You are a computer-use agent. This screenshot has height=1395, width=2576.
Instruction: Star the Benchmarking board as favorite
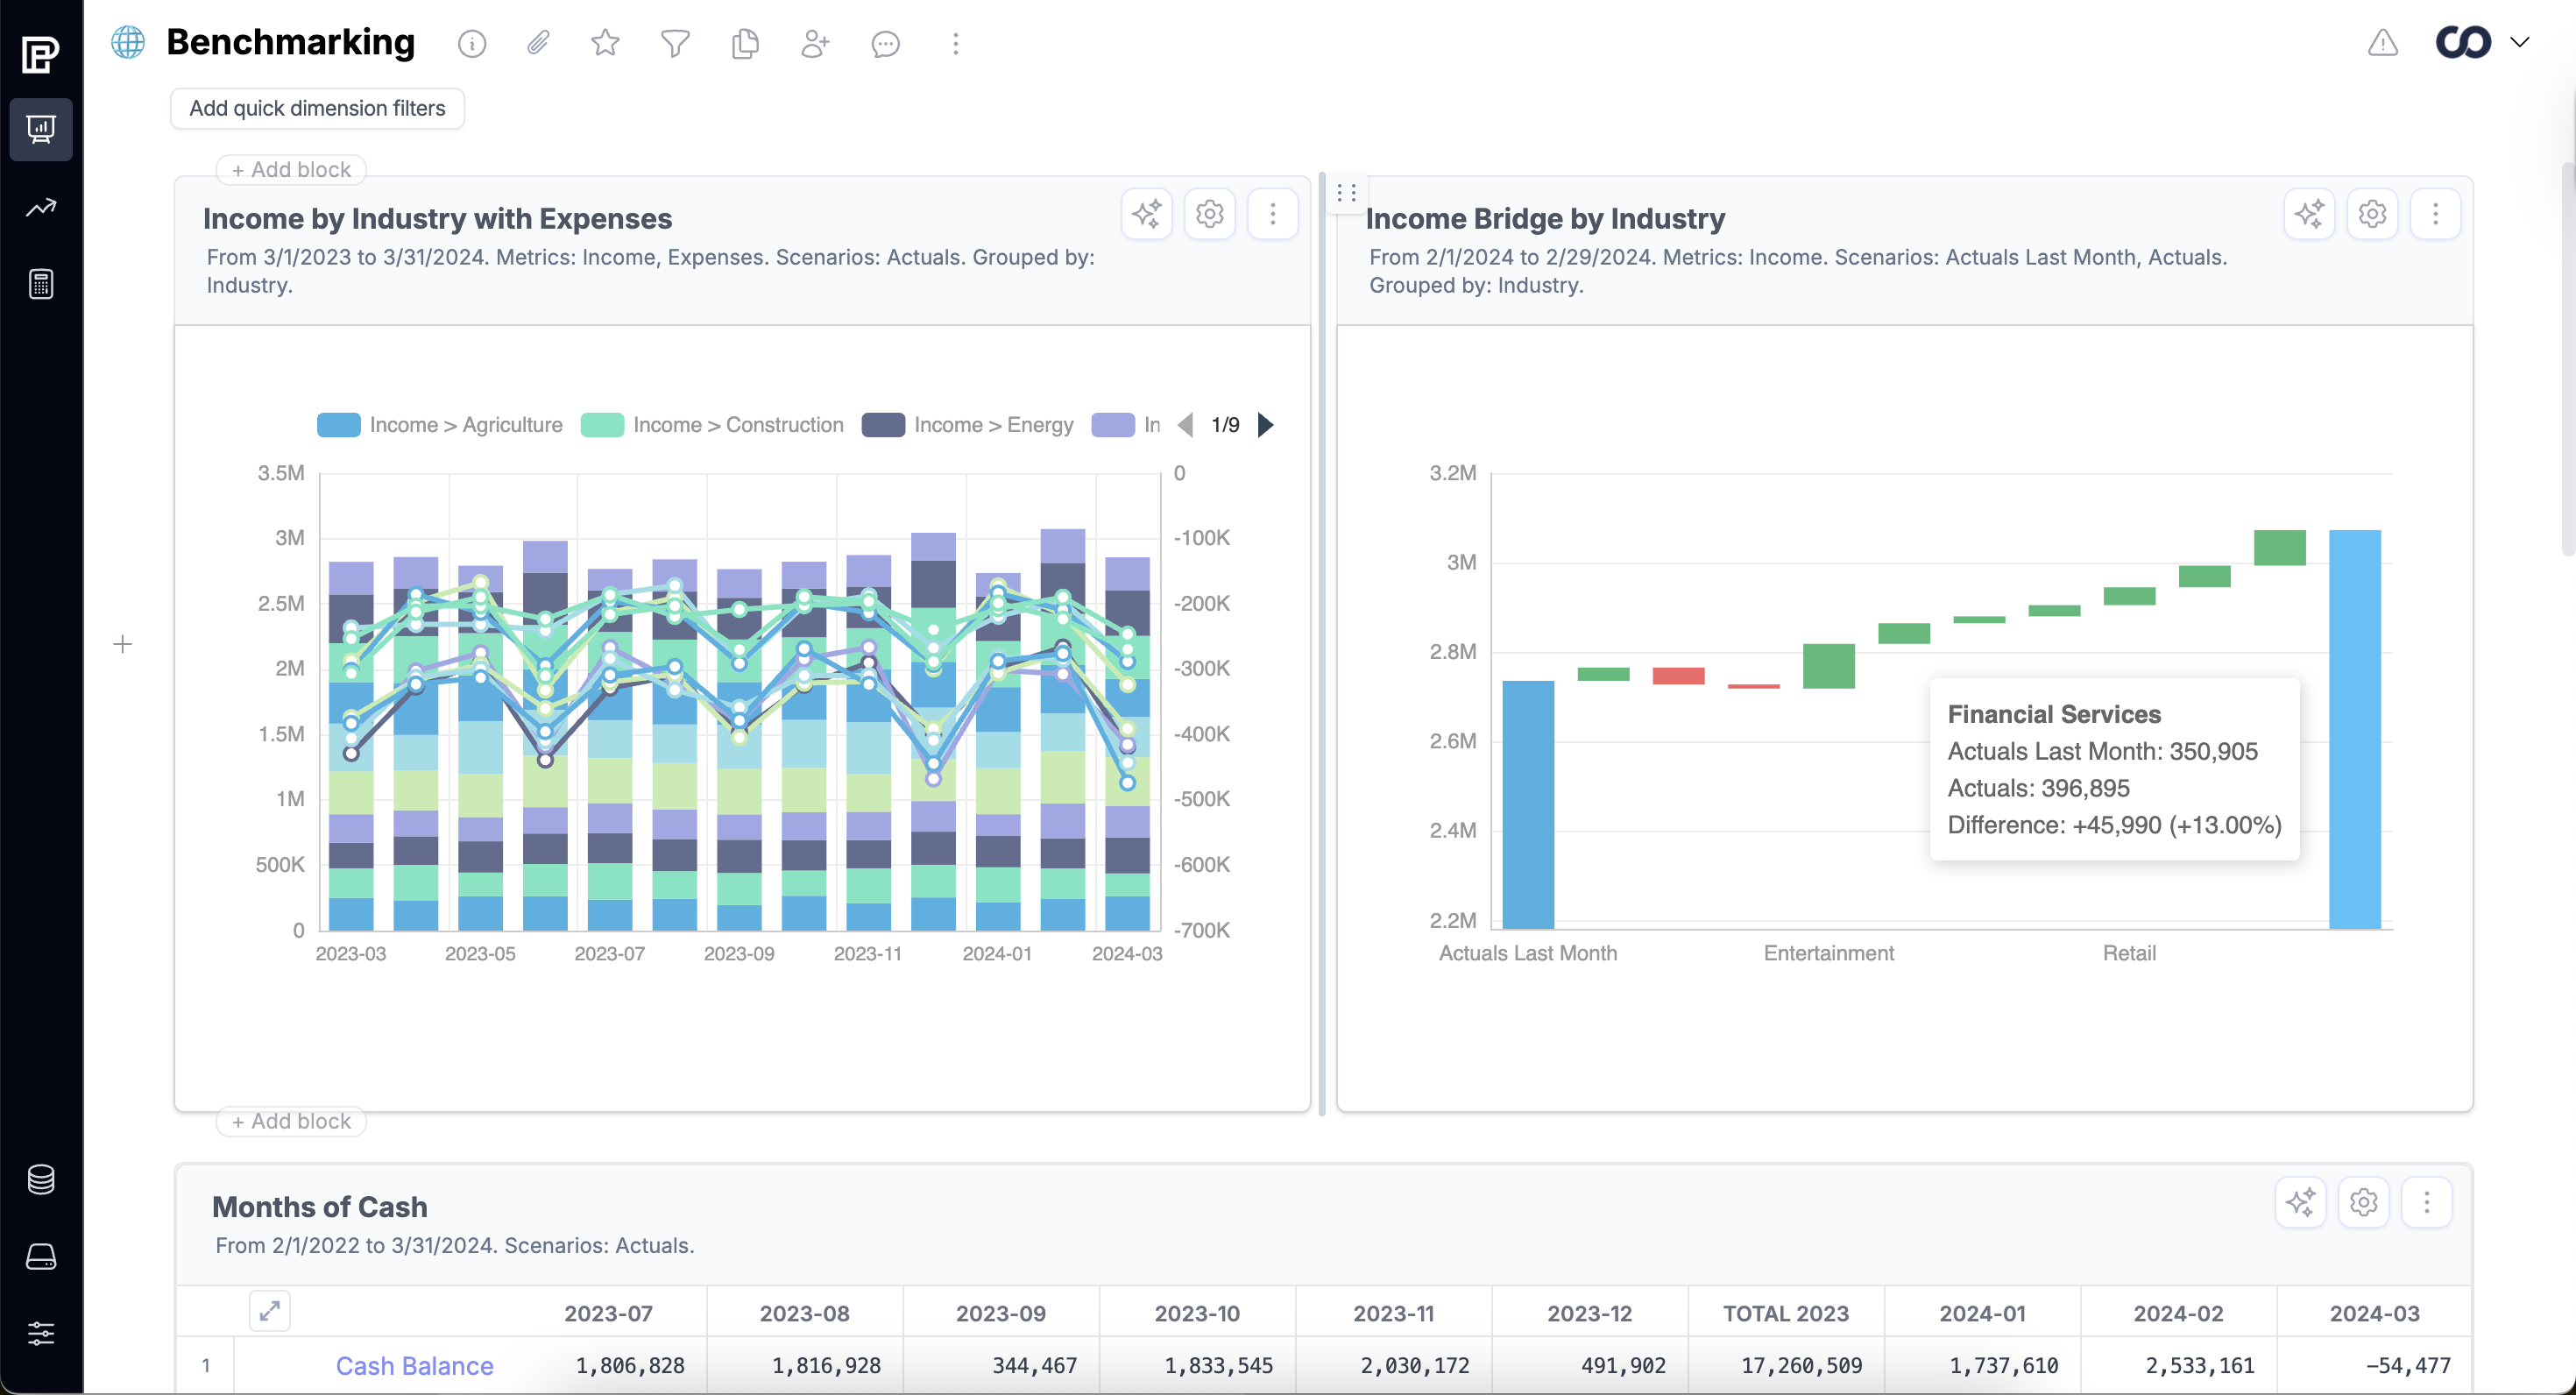pyautogui.click(x=605, y=43)
